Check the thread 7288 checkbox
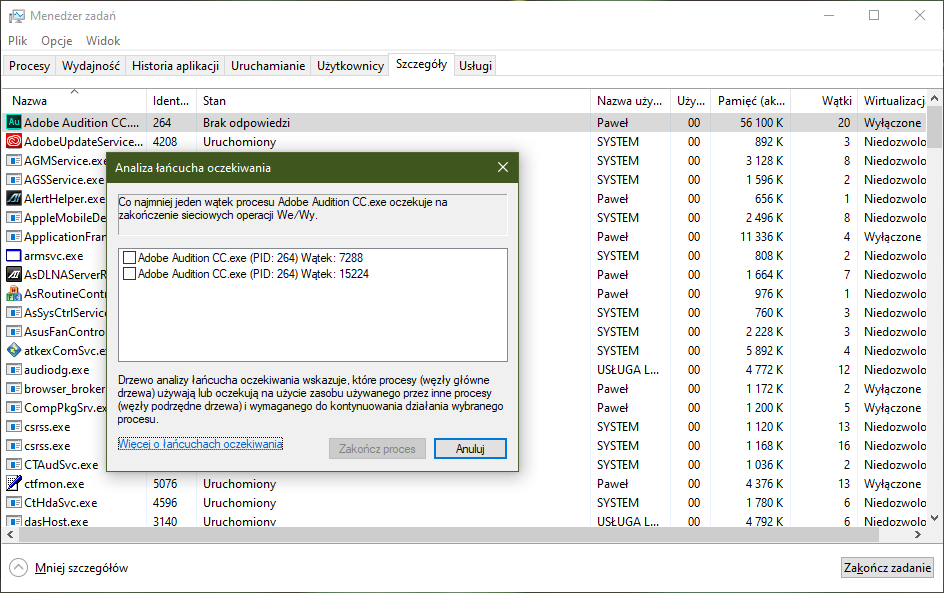The image size is (944, 593). pos(129,258)
